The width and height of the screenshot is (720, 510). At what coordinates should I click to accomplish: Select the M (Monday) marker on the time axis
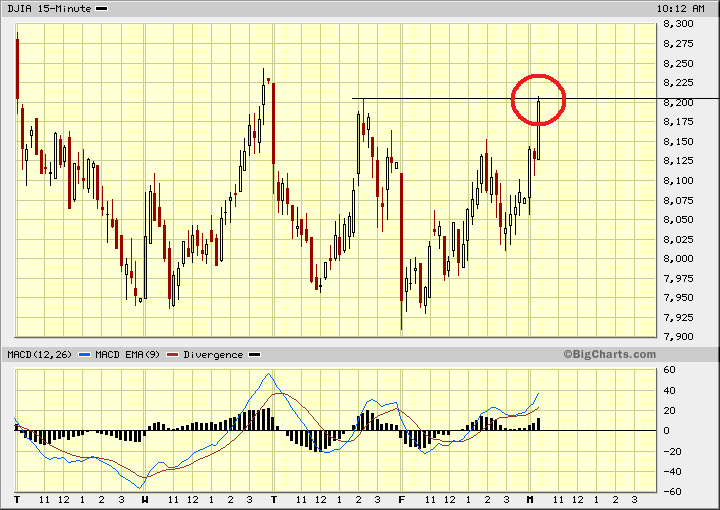point(530,498)
